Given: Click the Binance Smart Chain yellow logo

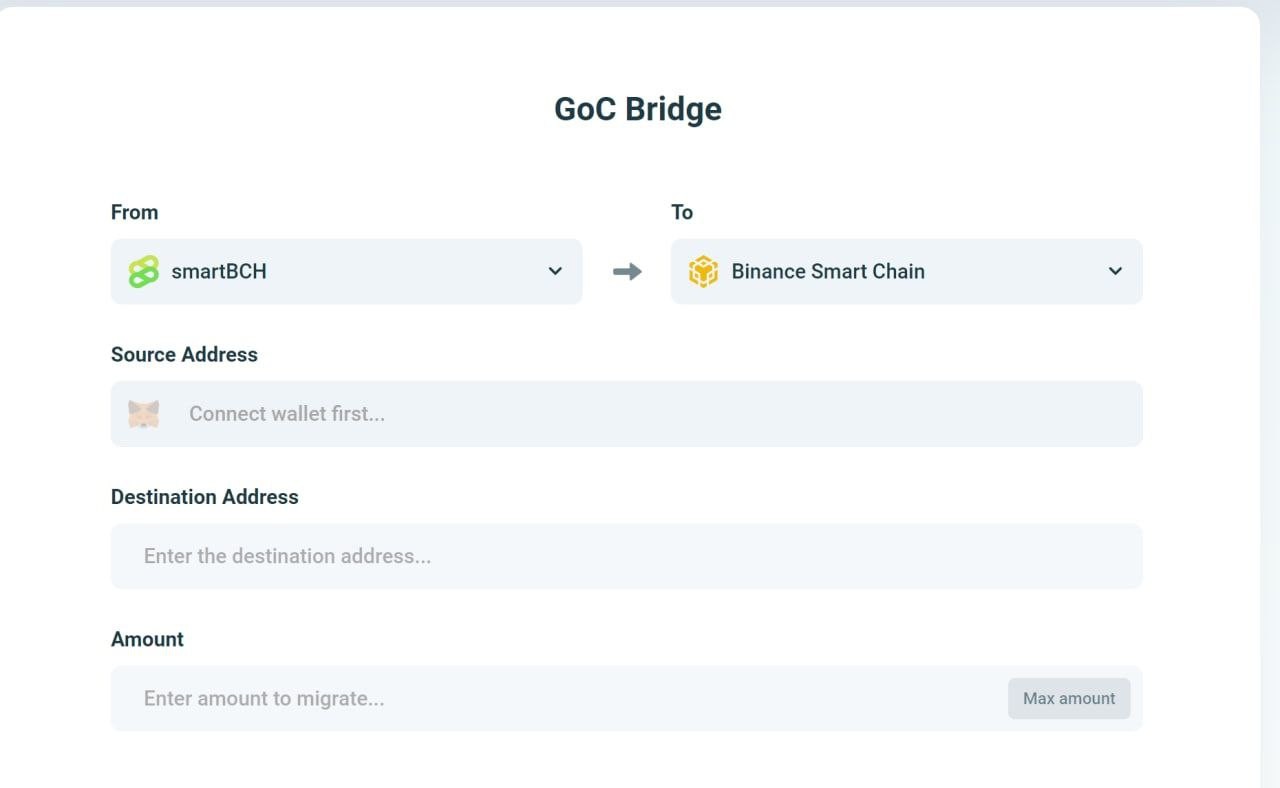Looking at the screenshot, I should [704, 271].
